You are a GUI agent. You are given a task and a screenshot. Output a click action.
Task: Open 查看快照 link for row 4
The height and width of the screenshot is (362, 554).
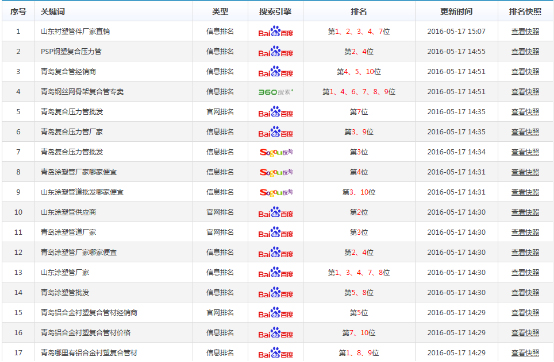525,92
